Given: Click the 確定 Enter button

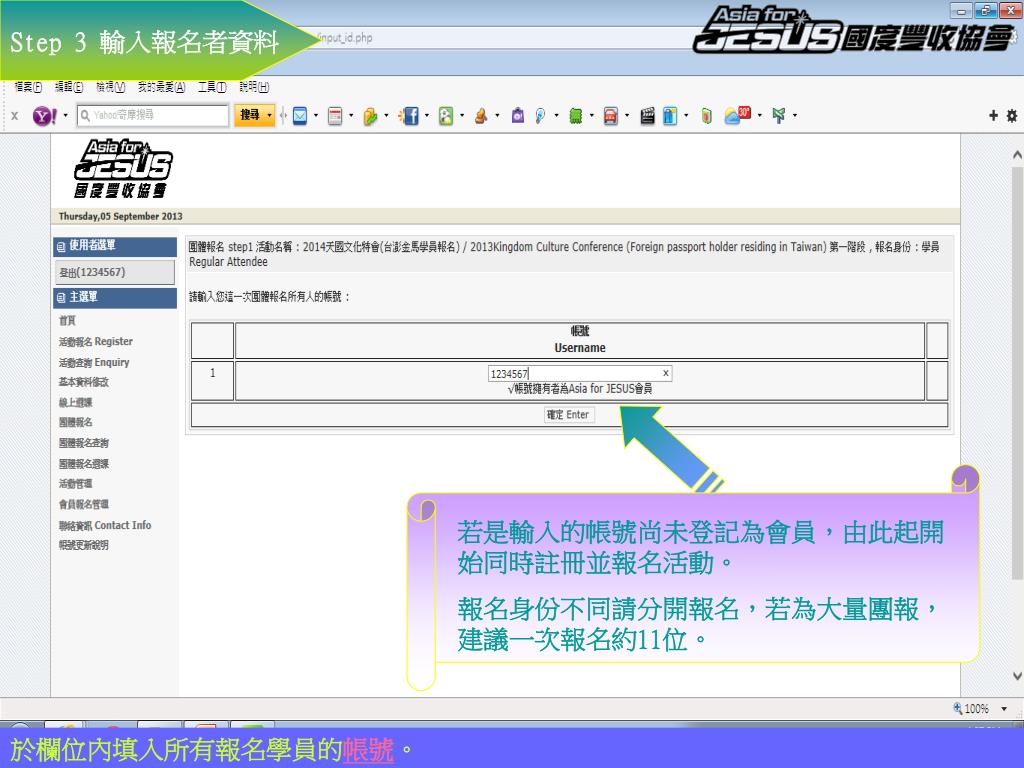Looking at the screenshot, I should [x=568, y=415].
